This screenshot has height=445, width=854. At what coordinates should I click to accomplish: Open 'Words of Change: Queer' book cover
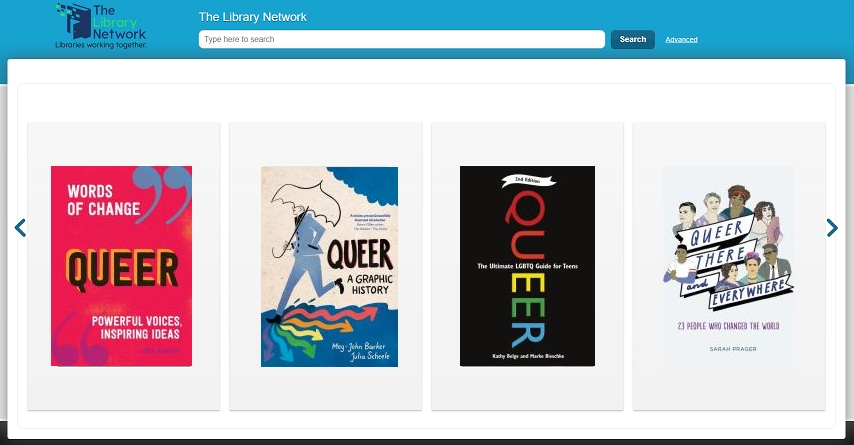coord(121,266)
